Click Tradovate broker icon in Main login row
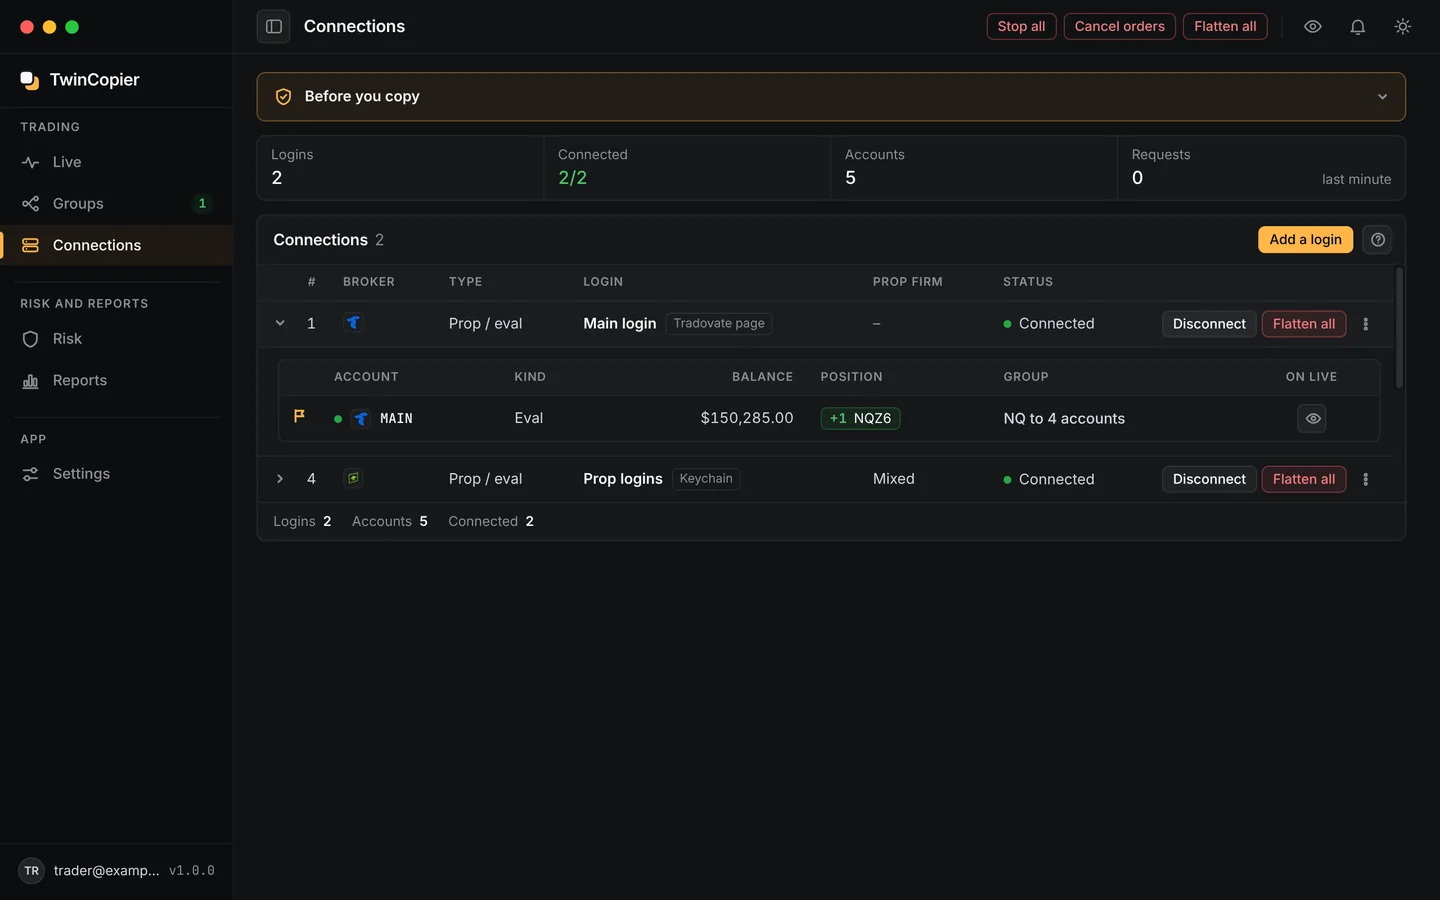Image resolution: width=1440 pixels, height=900 pixels. click(x=353, y=323)
